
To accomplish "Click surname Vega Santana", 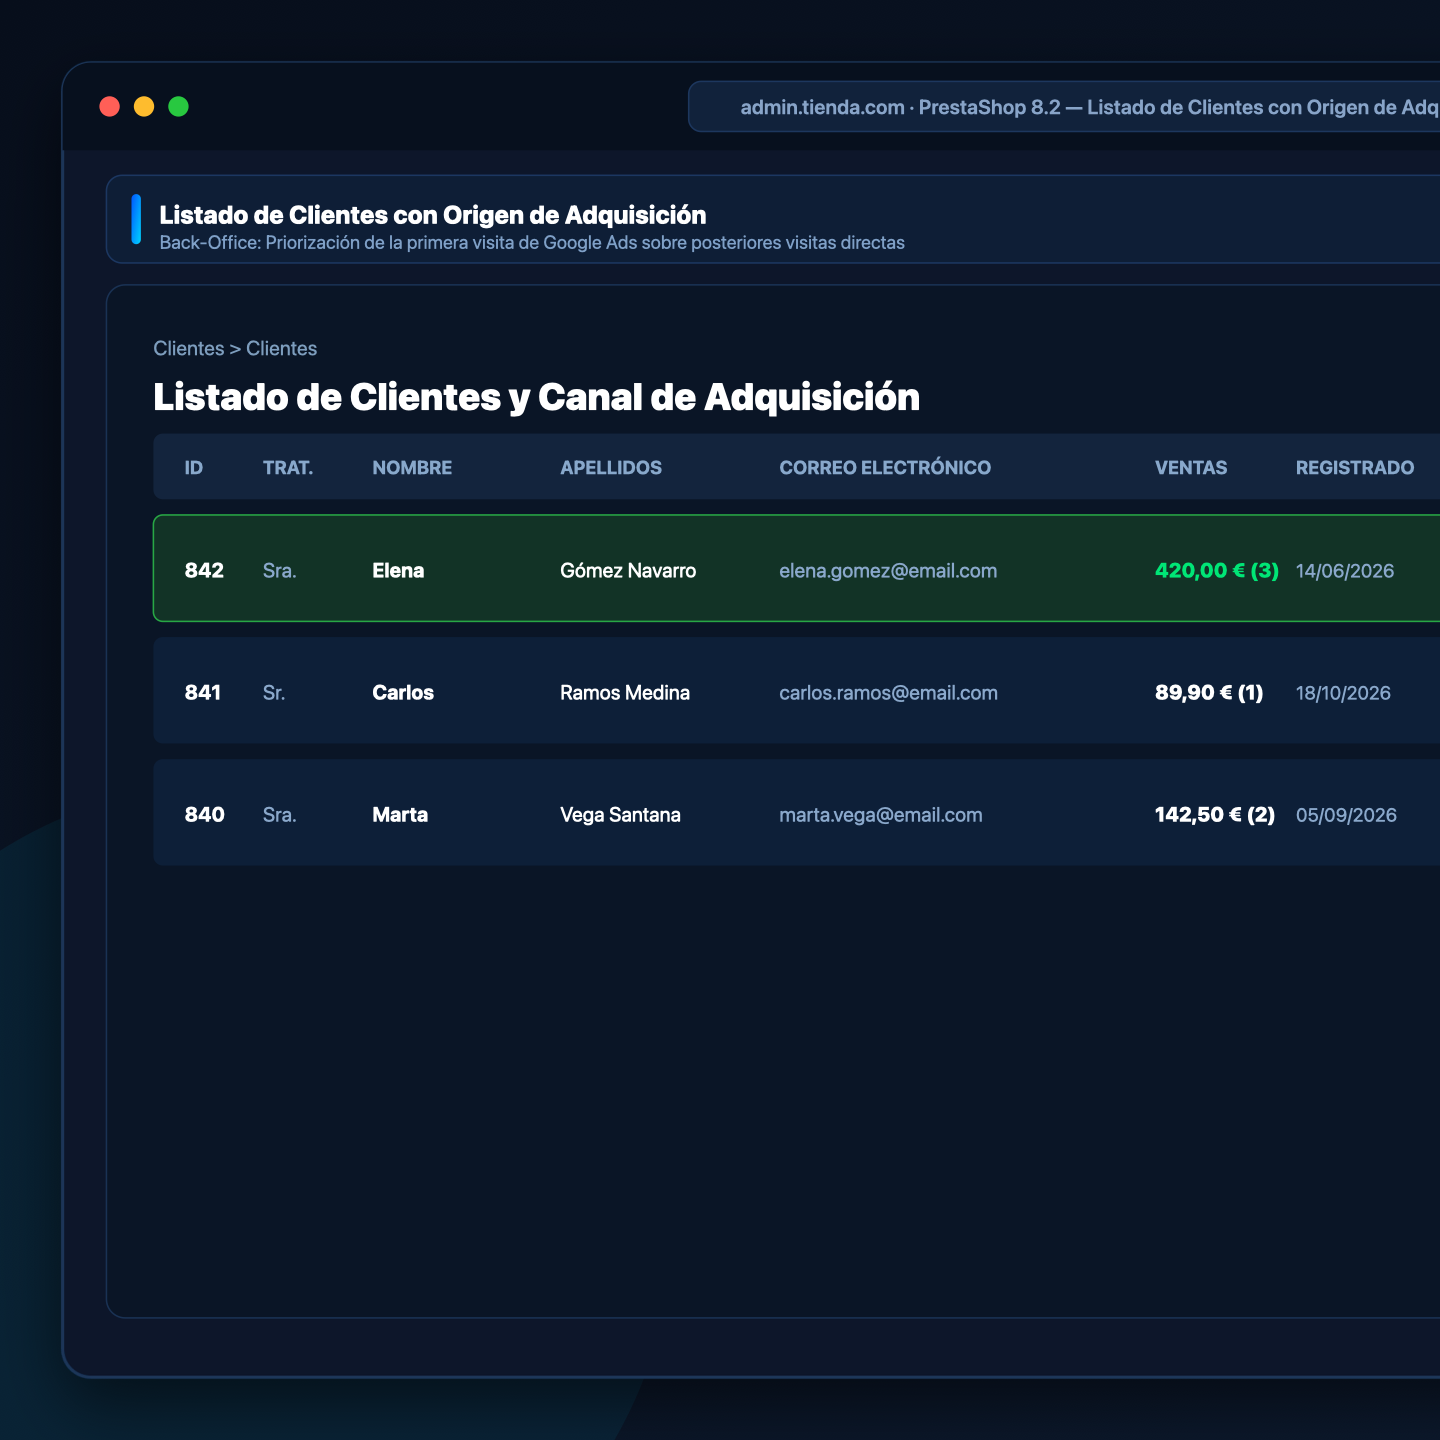I will 620,814.
